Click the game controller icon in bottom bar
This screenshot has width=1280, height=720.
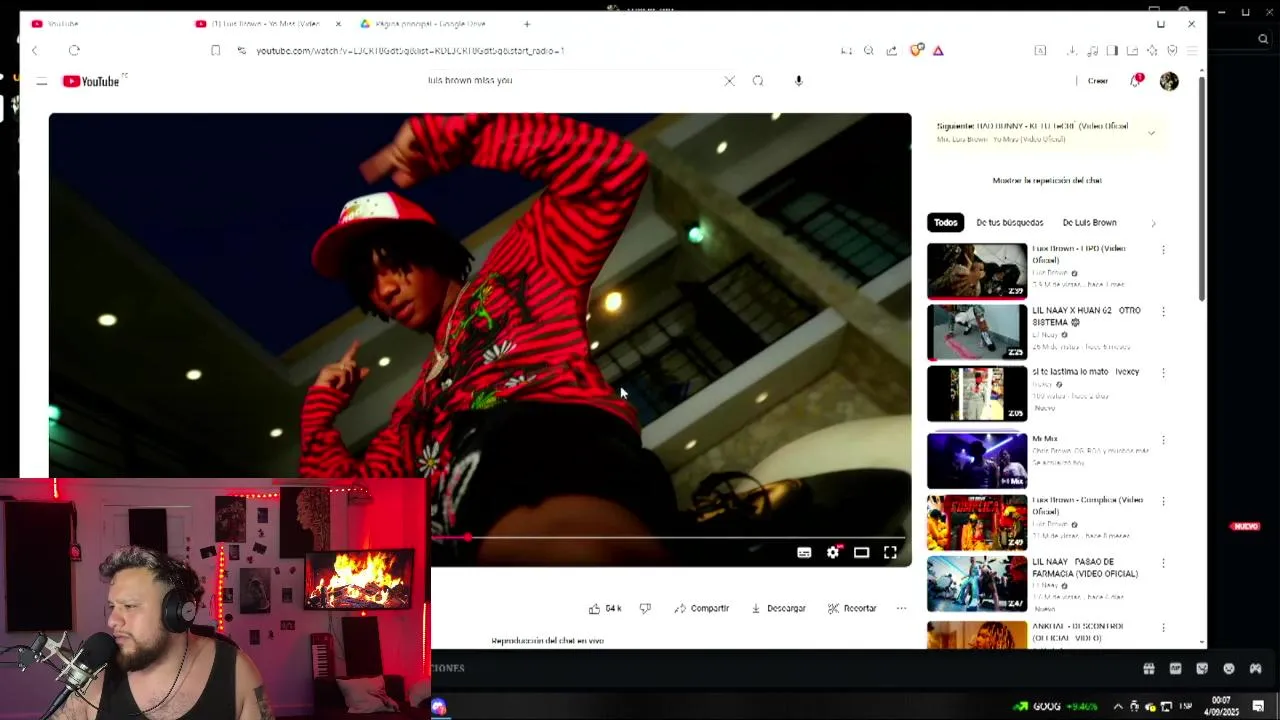point(1256,669)
